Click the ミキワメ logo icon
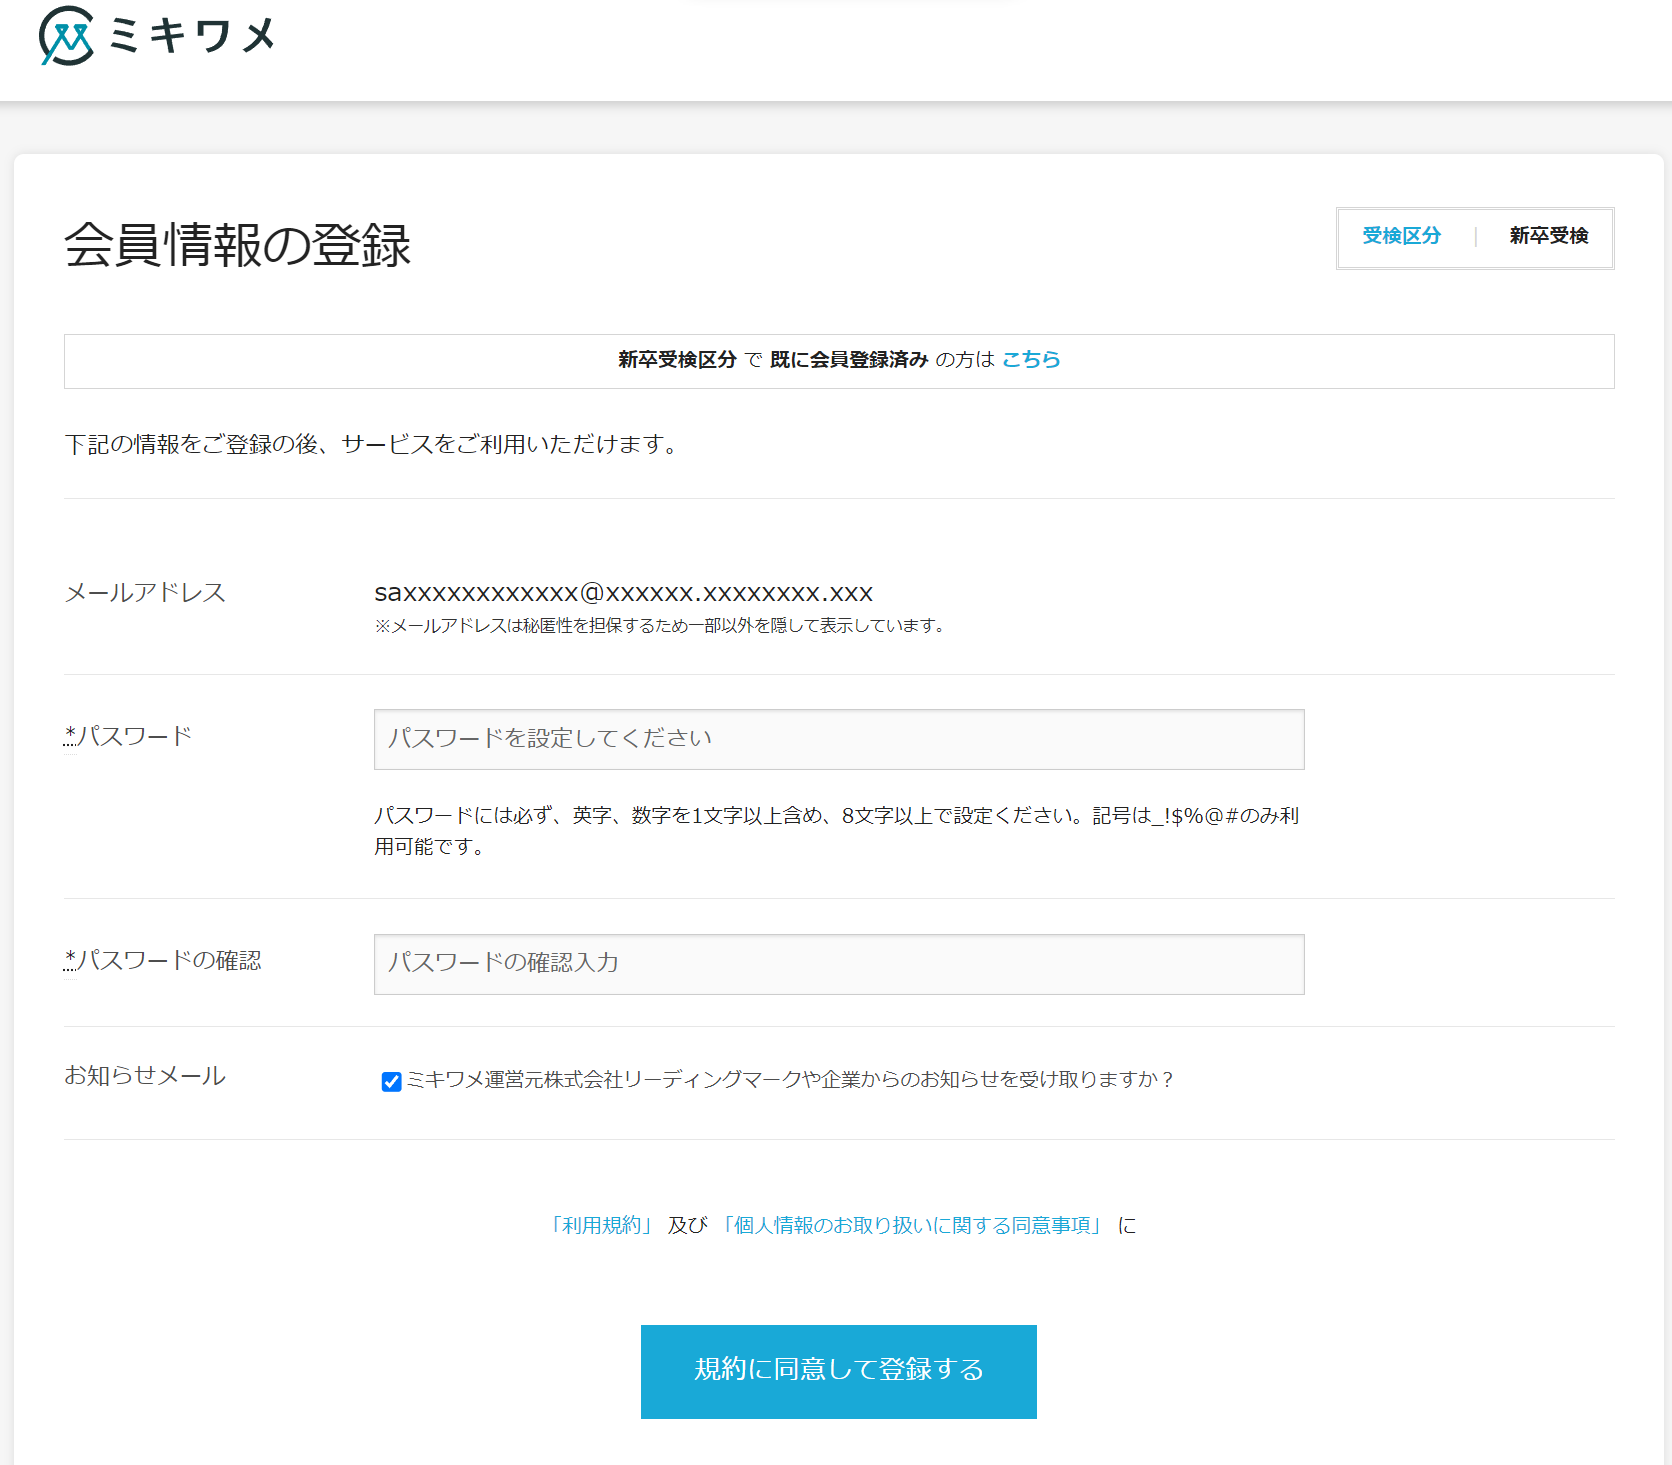The width and height of the screenshot is (1672, 1465). 66,36
